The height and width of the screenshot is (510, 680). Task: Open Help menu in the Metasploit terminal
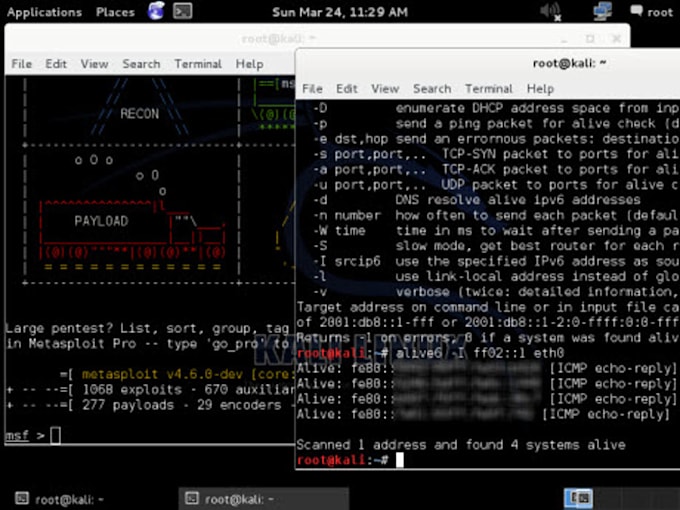click(249, 64)
